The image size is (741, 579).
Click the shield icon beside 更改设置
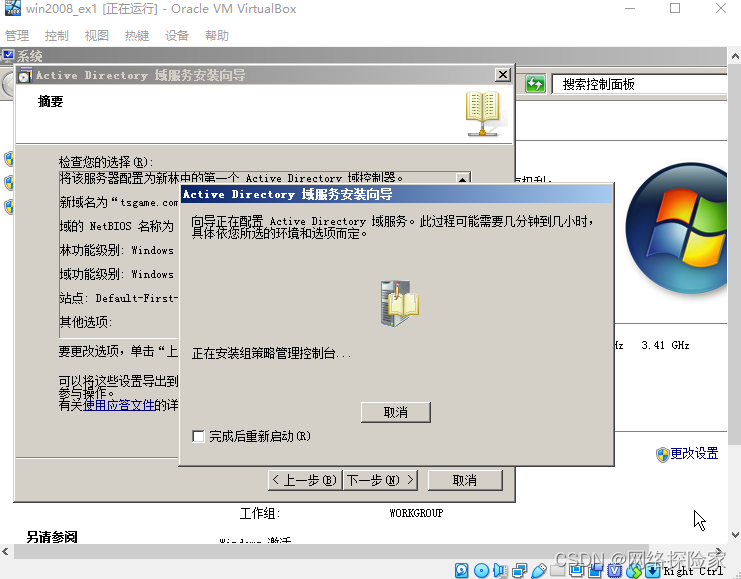coord(662,454)
